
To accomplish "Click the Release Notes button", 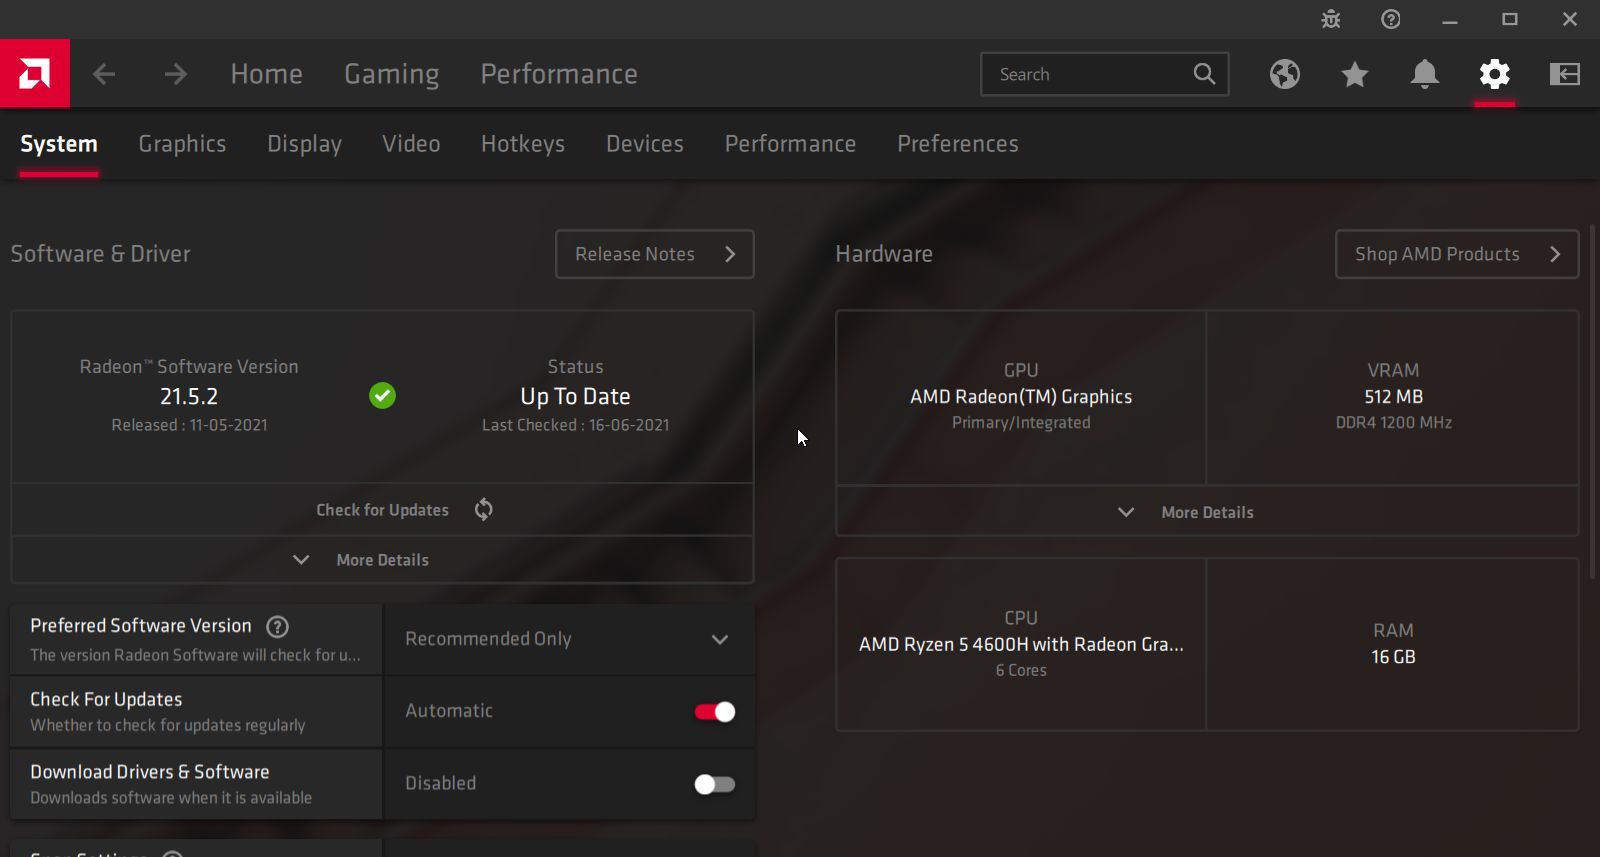I will (654, 254).
